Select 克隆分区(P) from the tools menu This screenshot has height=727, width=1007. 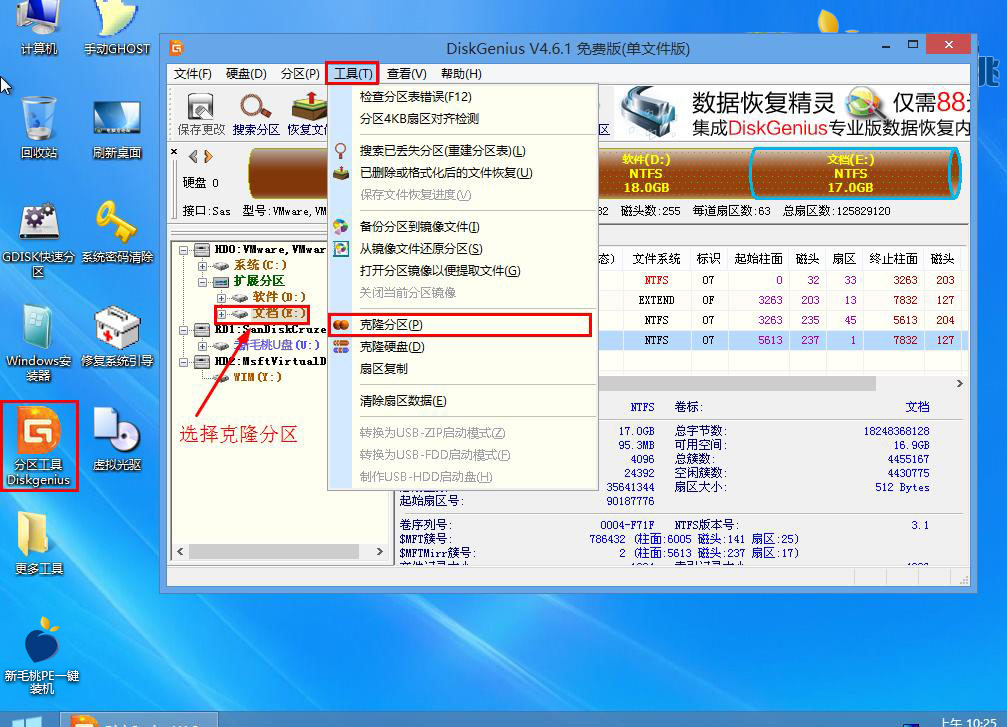(x=460, y=325)
